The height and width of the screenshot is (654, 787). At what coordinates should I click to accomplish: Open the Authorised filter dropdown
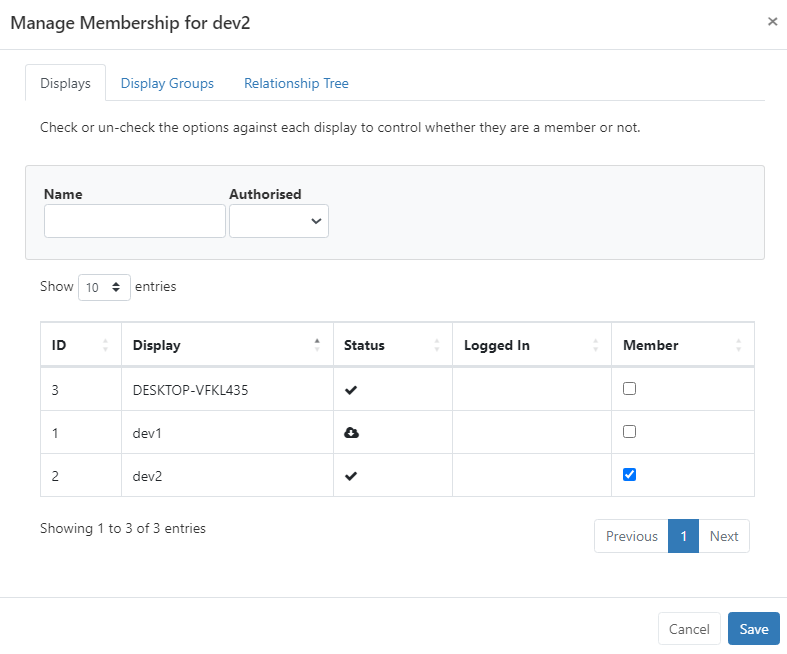[x=279, y=221]
